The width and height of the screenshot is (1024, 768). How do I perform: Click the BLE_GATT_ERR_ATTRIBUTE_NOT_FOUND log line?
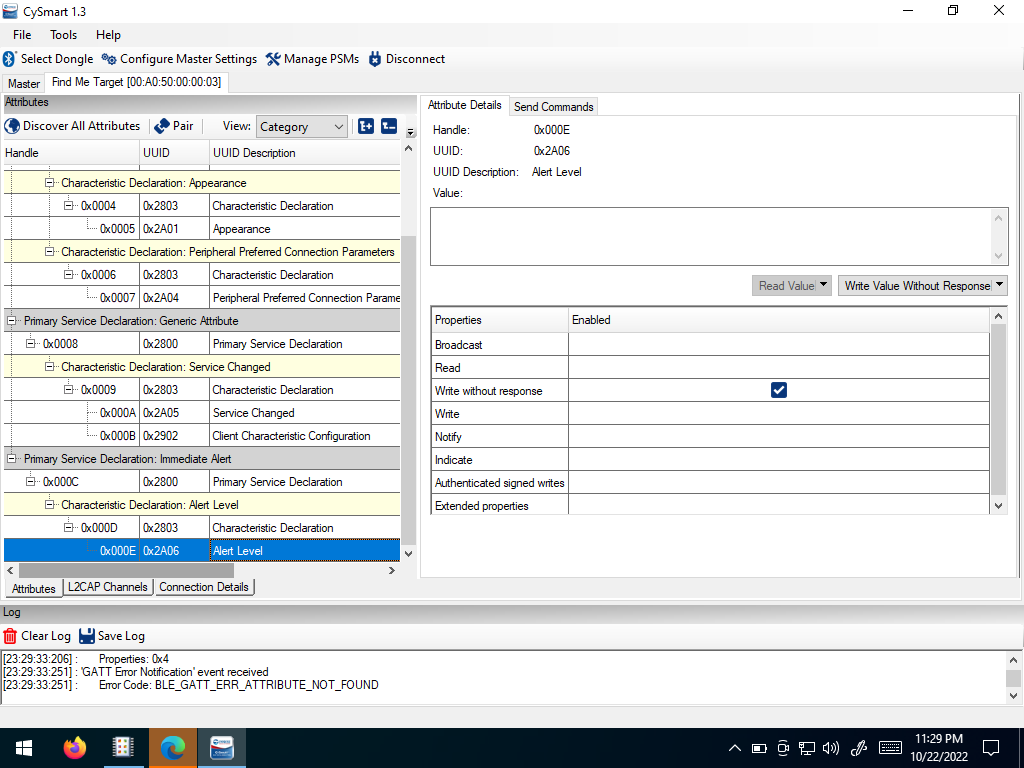(x=190, y=685)
